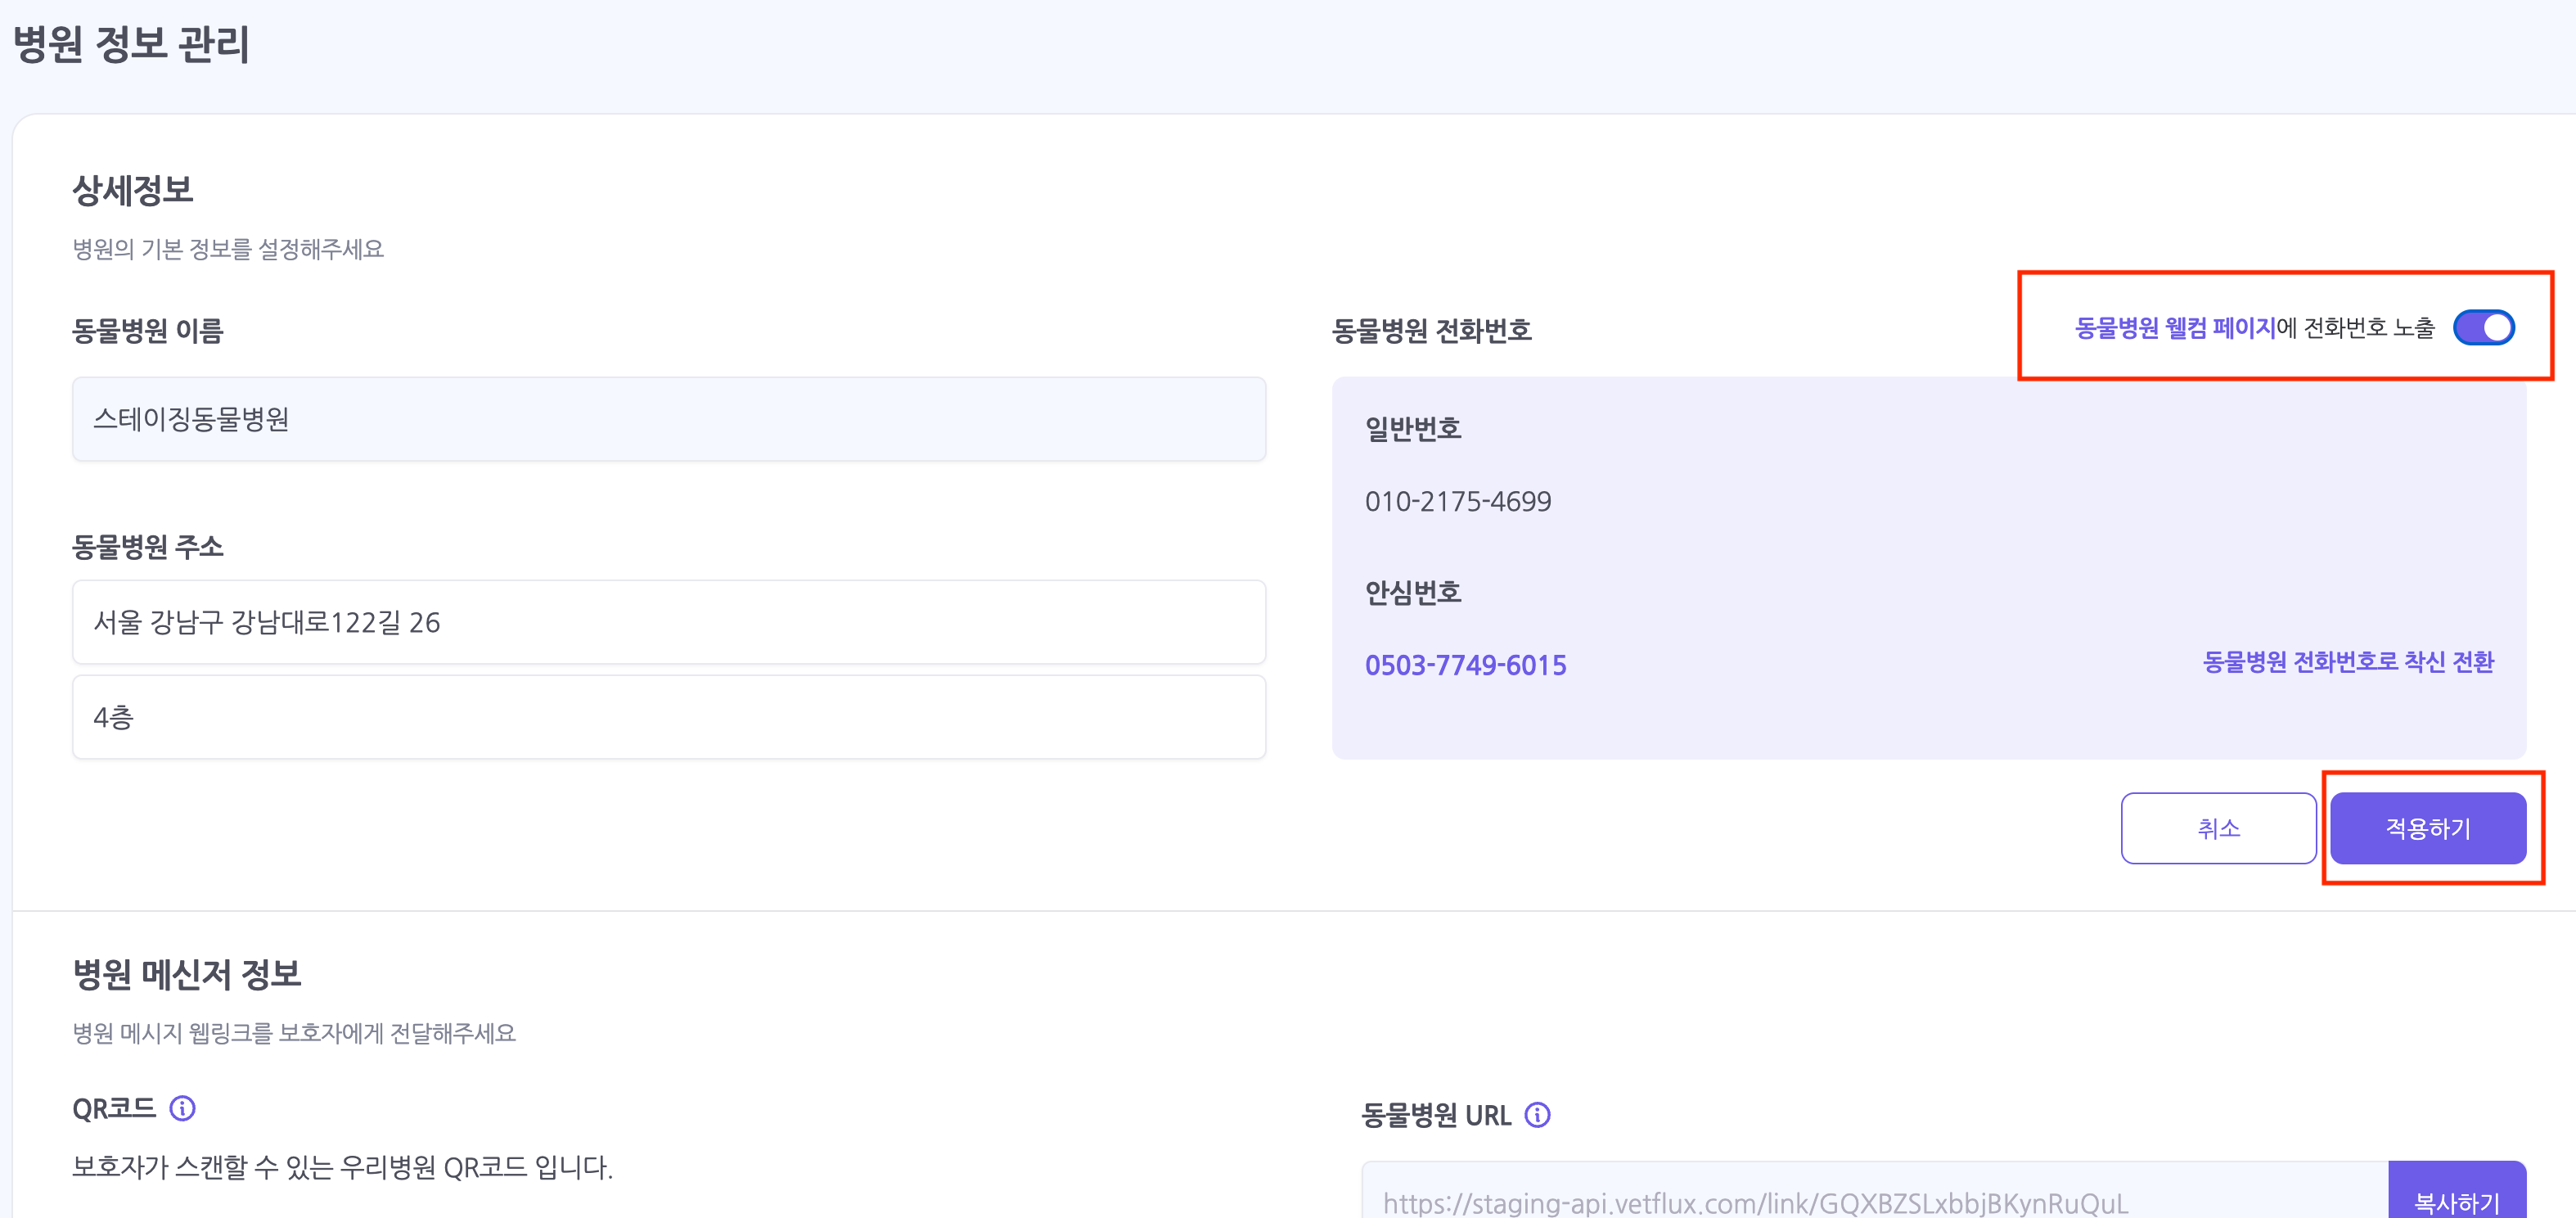2576x1218 pixels.
Task: Click the 병원 정보 관리 page title
Action: pos(131,44)
